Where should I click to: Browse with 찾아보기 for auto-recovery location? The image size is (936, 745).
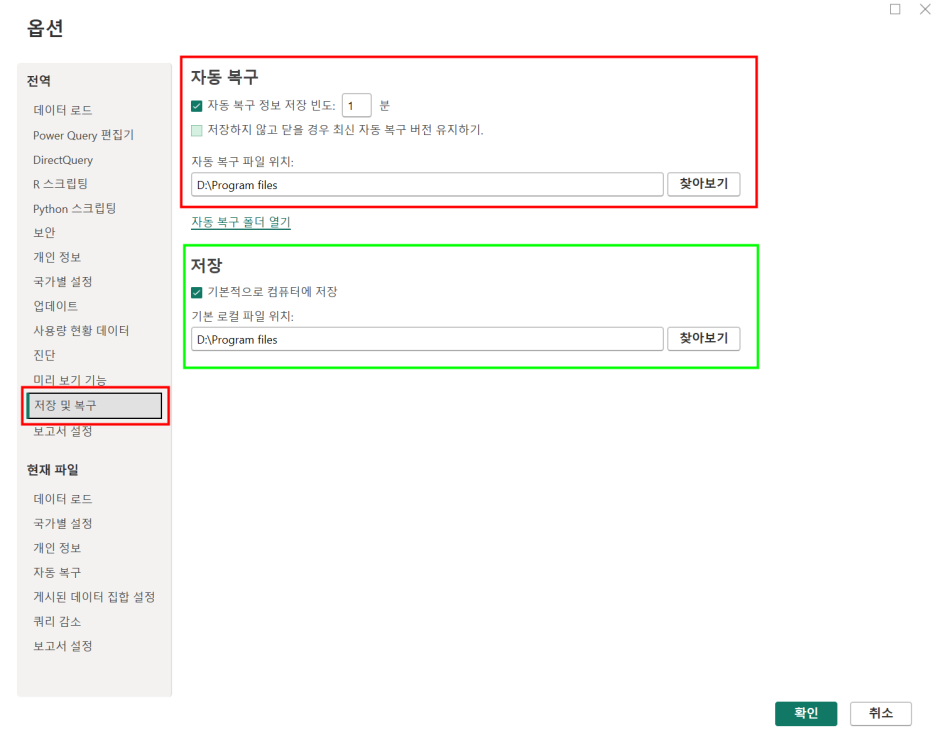pos(703,184)
